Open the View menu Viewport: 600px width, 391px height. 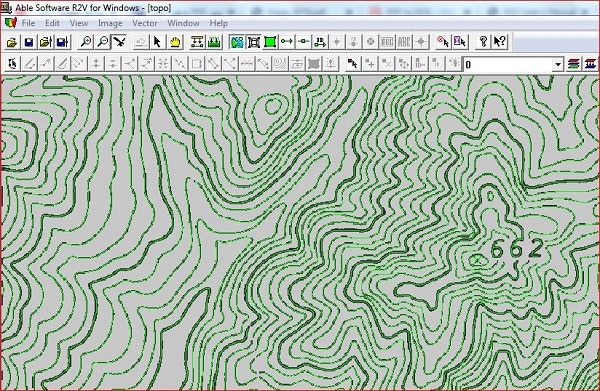click(x=79, y=23)
